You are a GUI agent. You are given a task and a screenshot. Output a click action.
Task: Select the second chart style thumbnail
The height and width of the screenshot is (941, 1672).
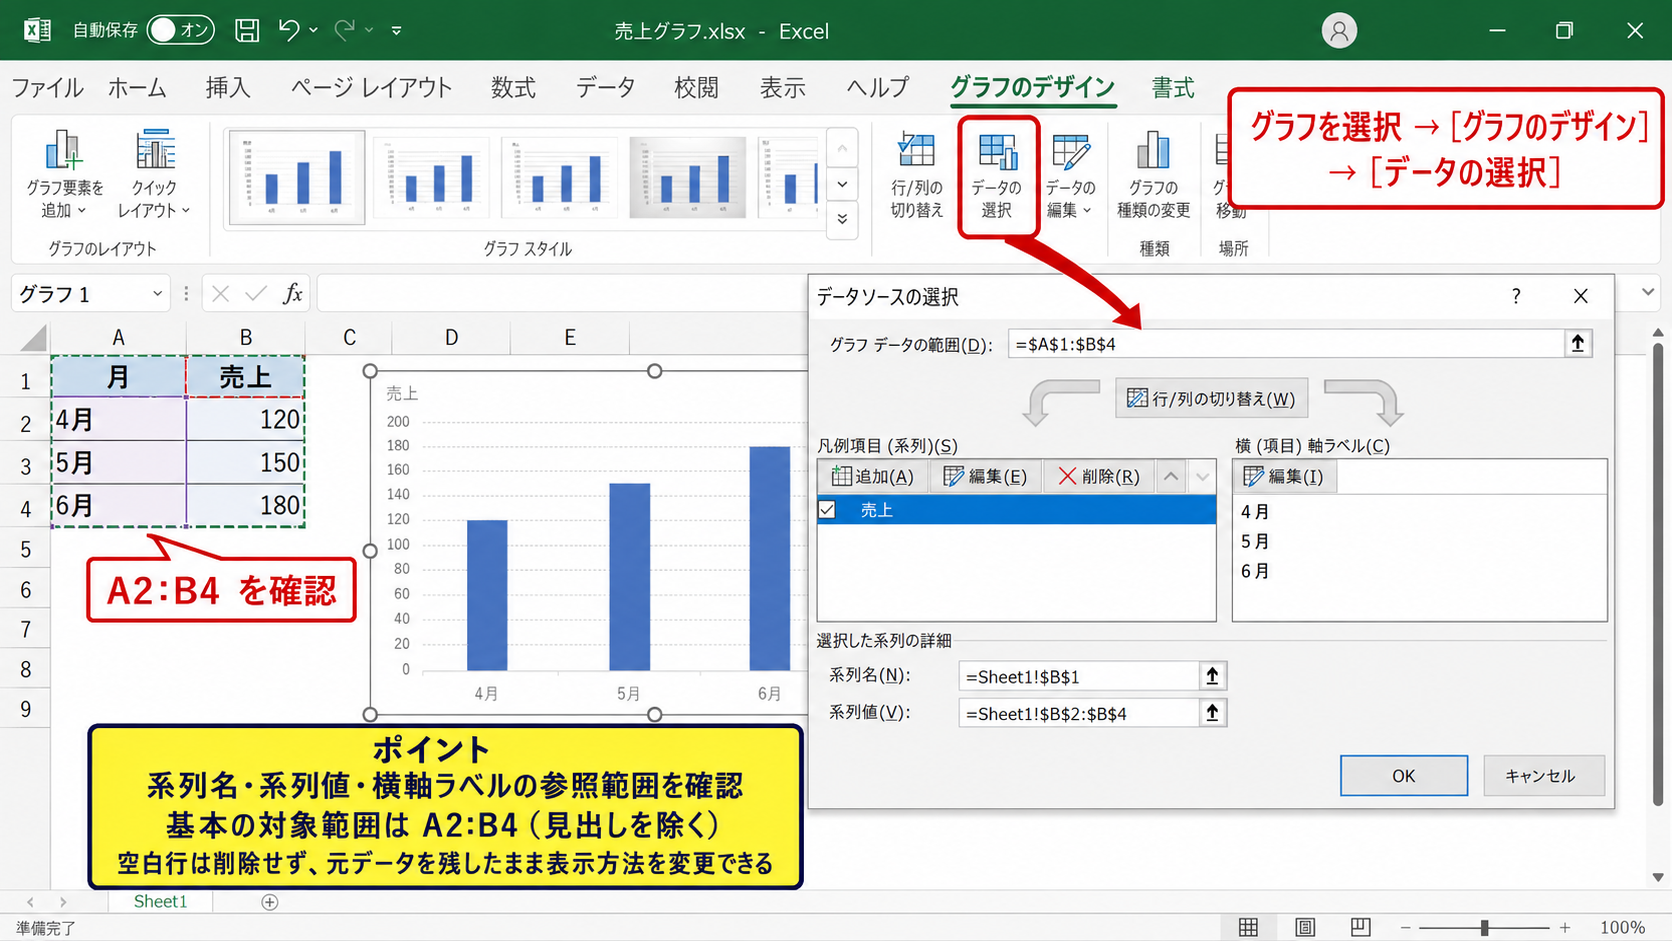432,177
